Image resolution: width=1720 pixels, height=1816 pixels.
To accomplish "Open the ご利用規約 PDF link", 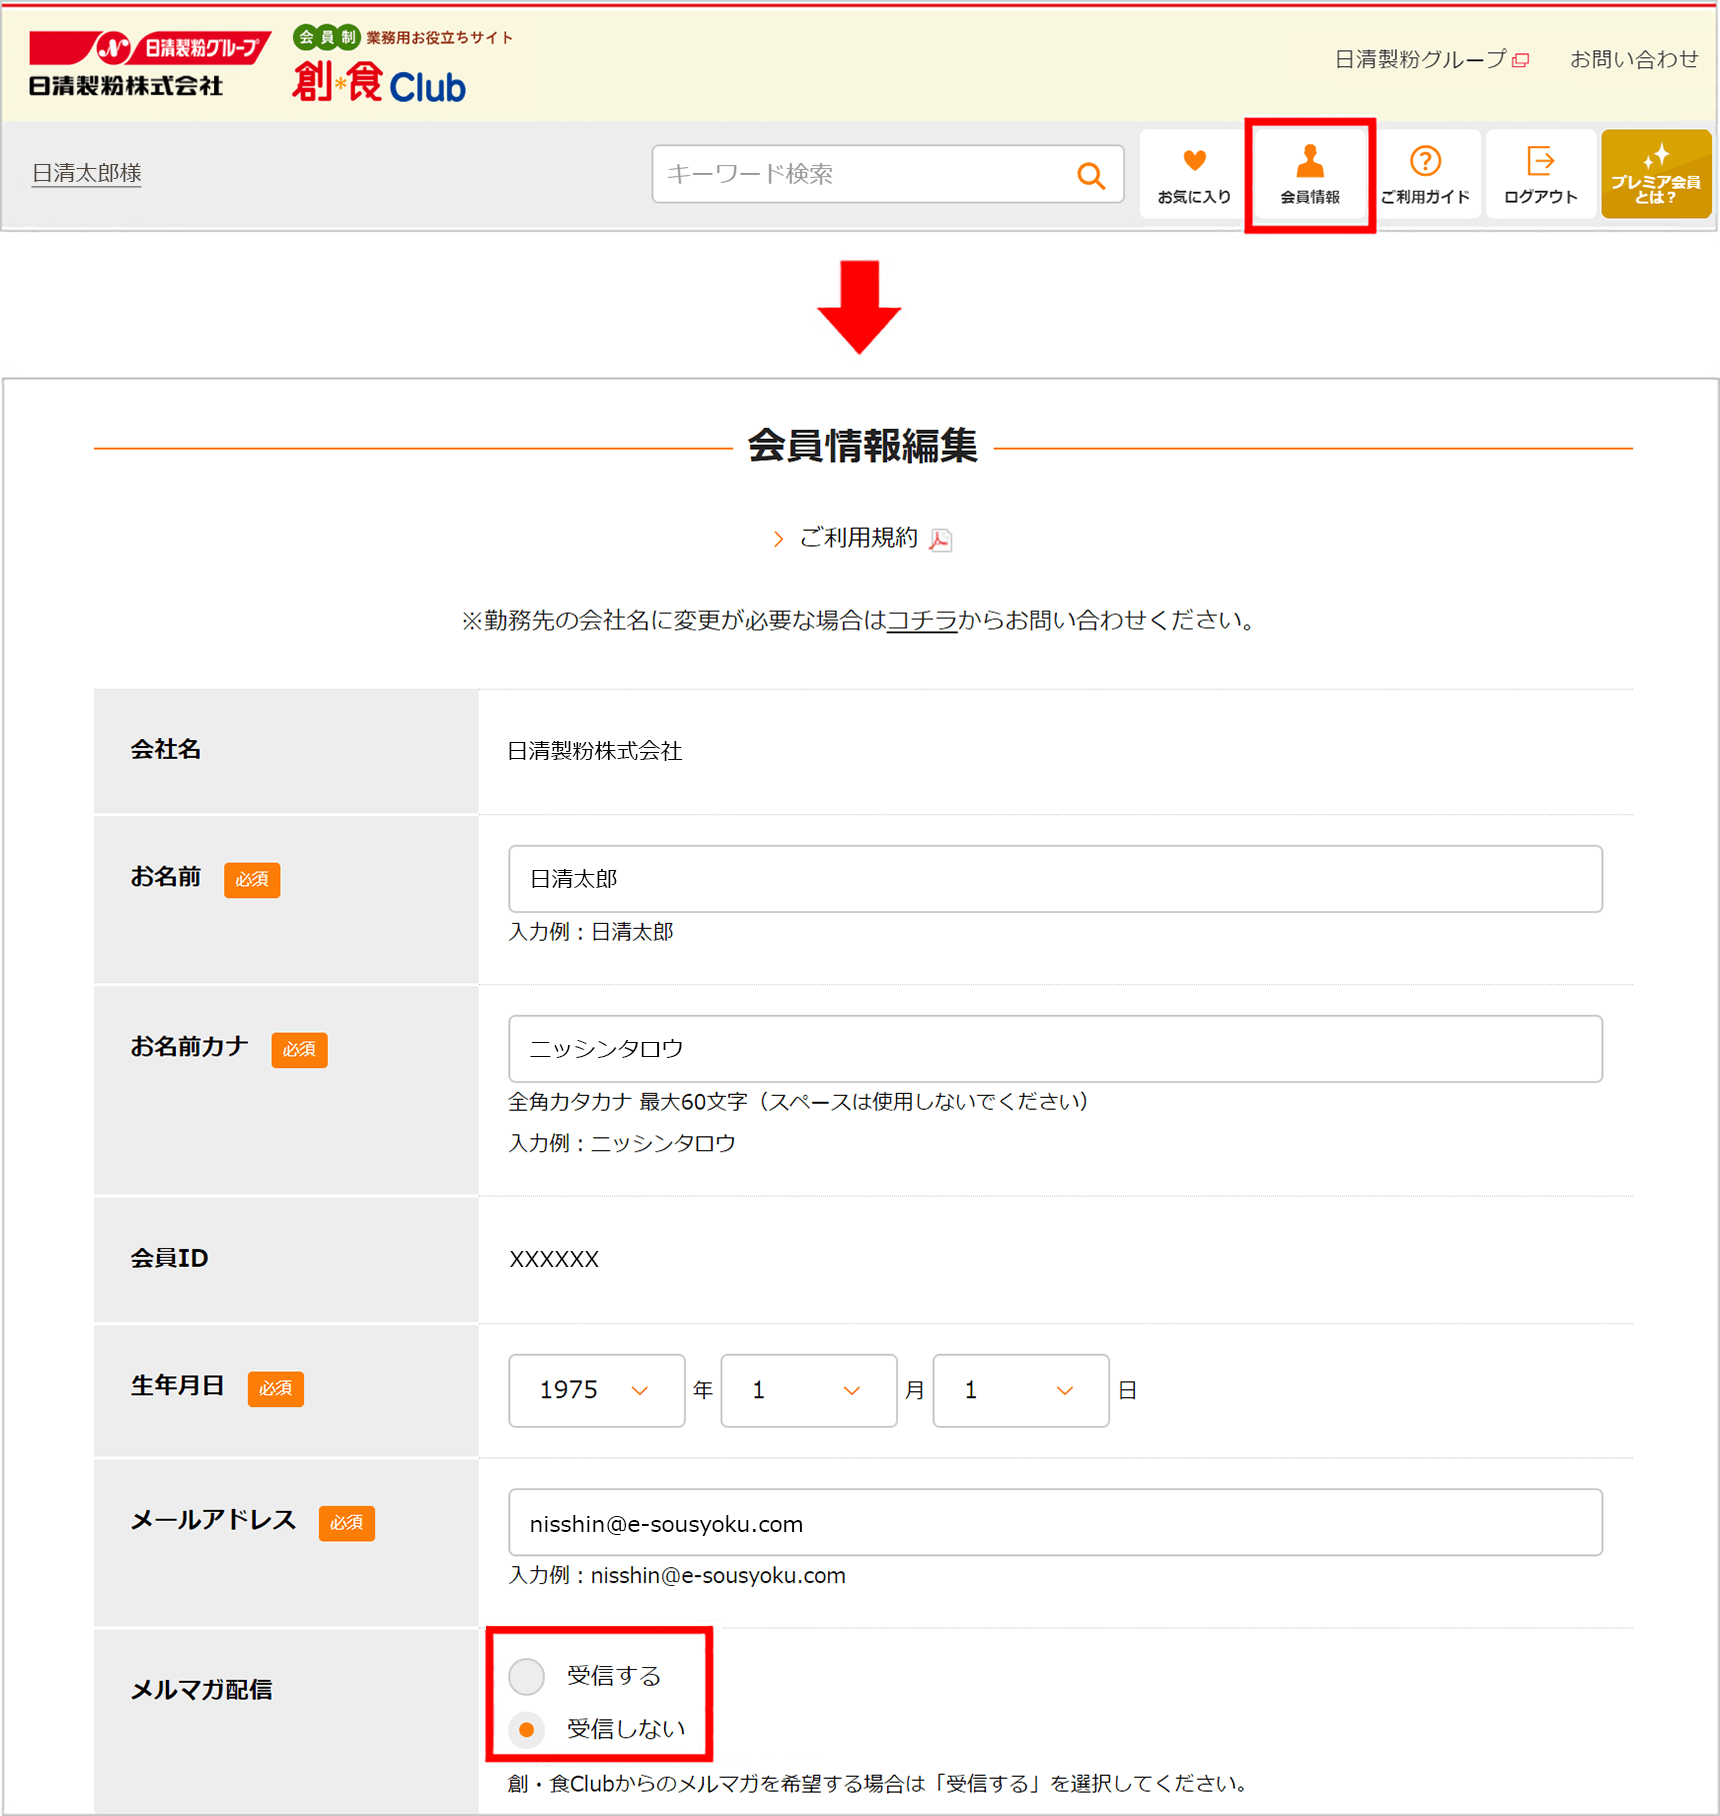I will pos(860,538).
